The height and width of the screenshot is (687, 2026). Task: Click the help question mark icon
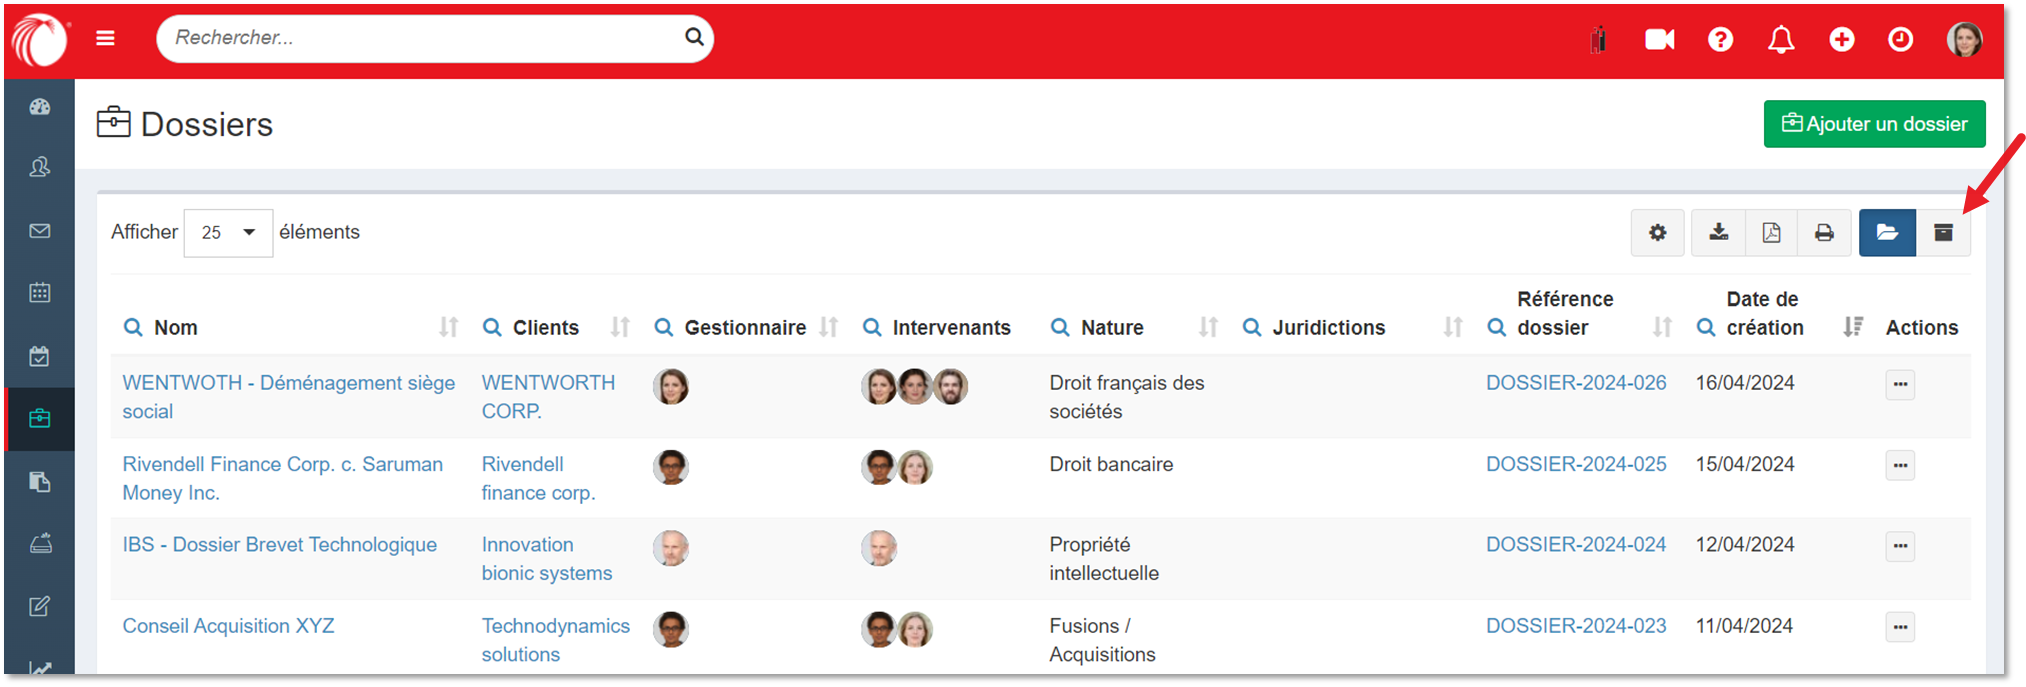point(1720,39)
